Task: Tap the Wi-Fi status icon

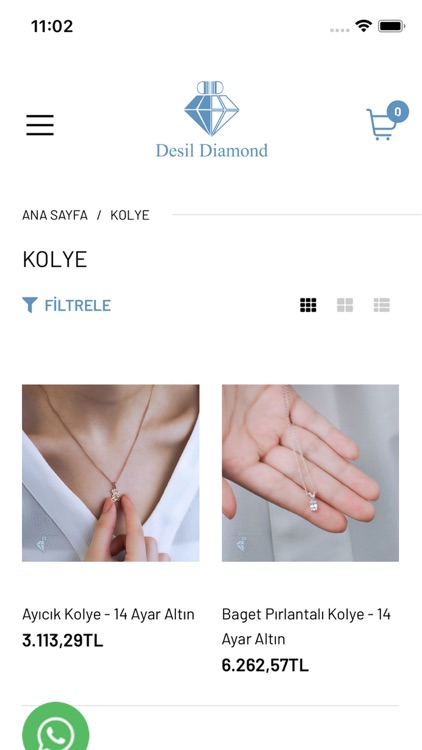Action: [364, 26]
